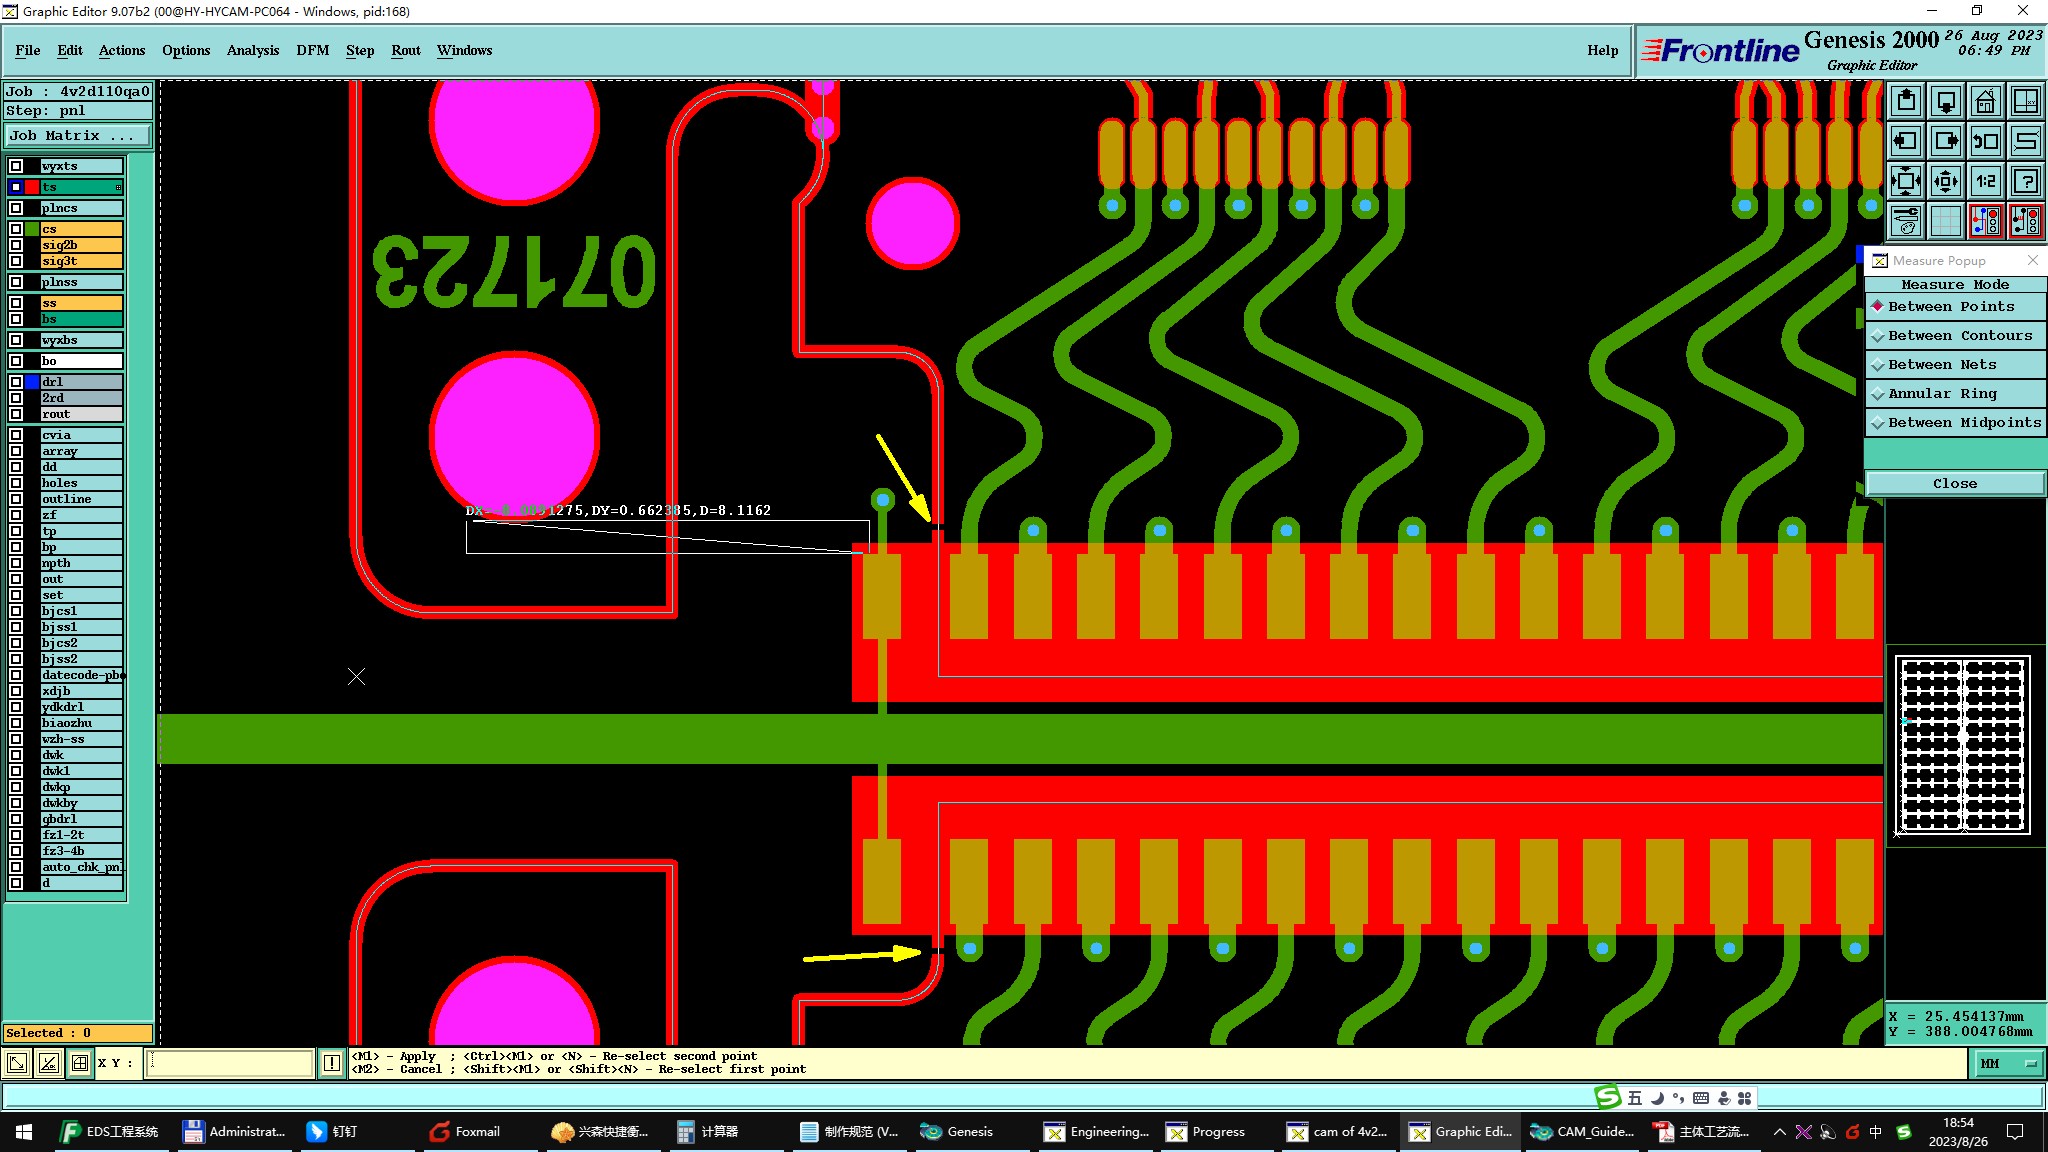The image size is (2048, 1152).
Task: Click the exclamation mark icon
Action: click(x=332, y=1063)
